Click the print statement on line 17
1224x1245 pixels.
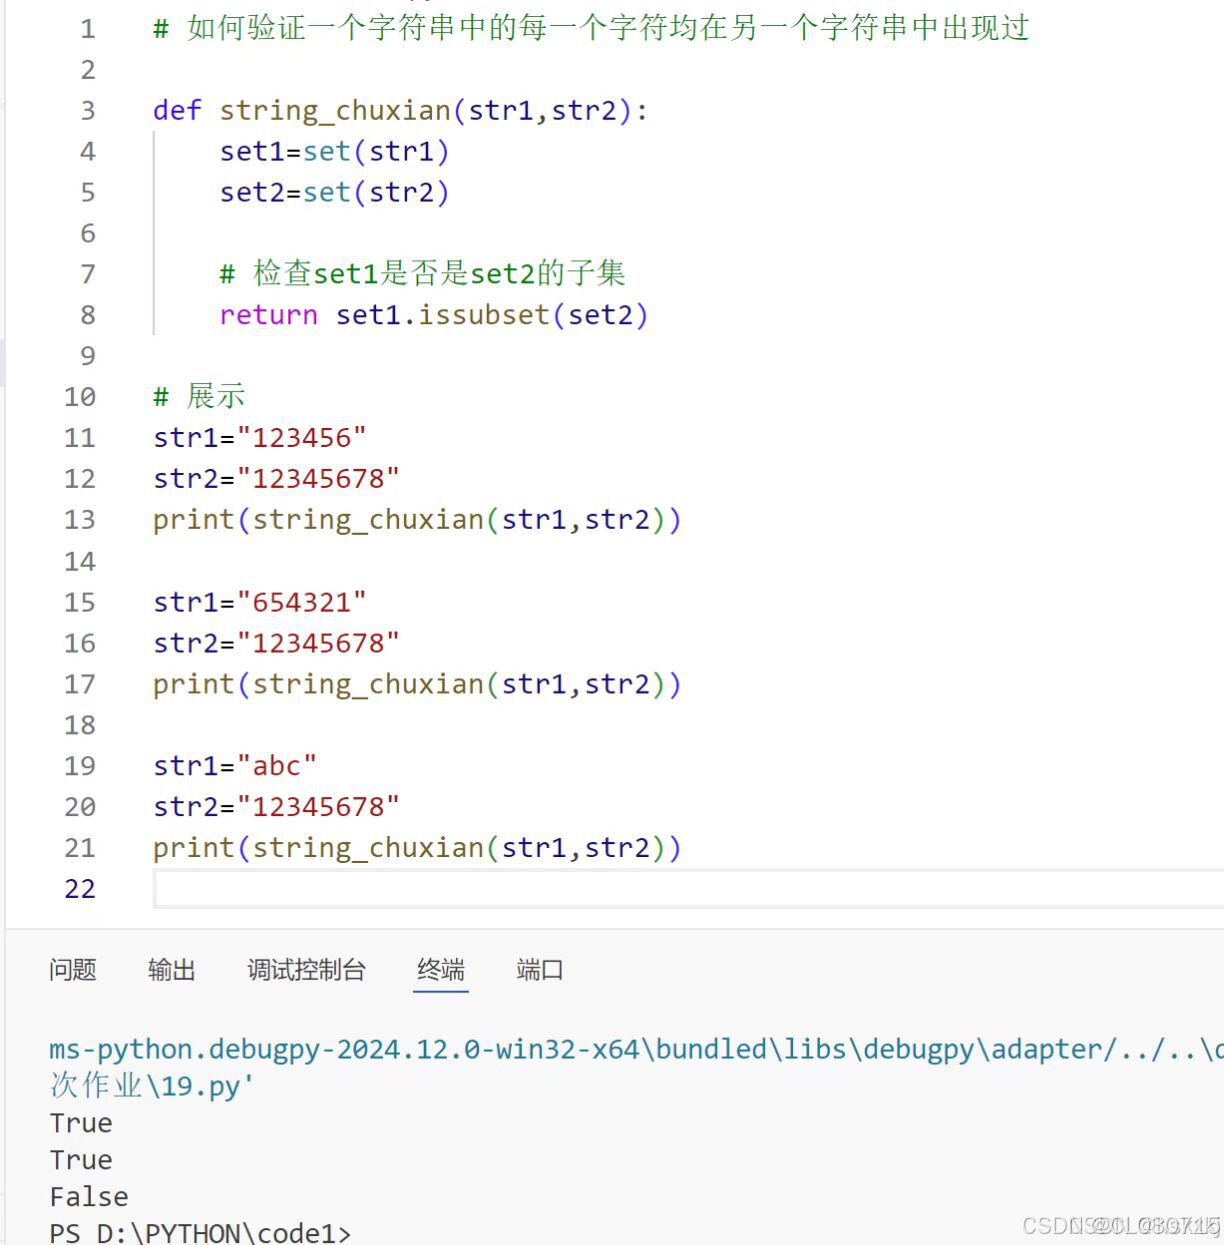pos(417,684)
